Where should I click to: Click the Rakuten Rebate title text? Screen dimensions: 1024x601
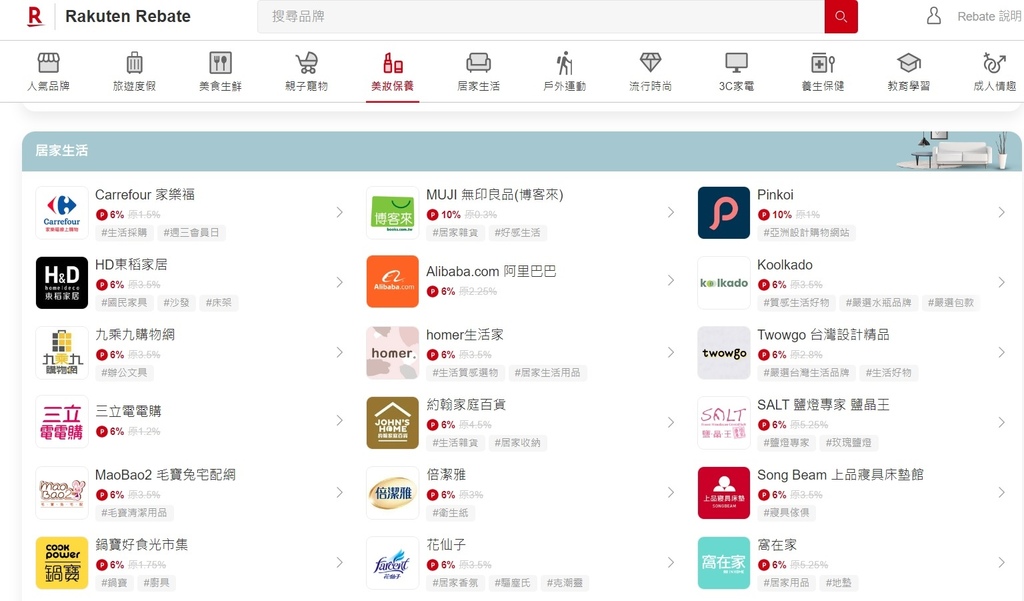(128, 16)
